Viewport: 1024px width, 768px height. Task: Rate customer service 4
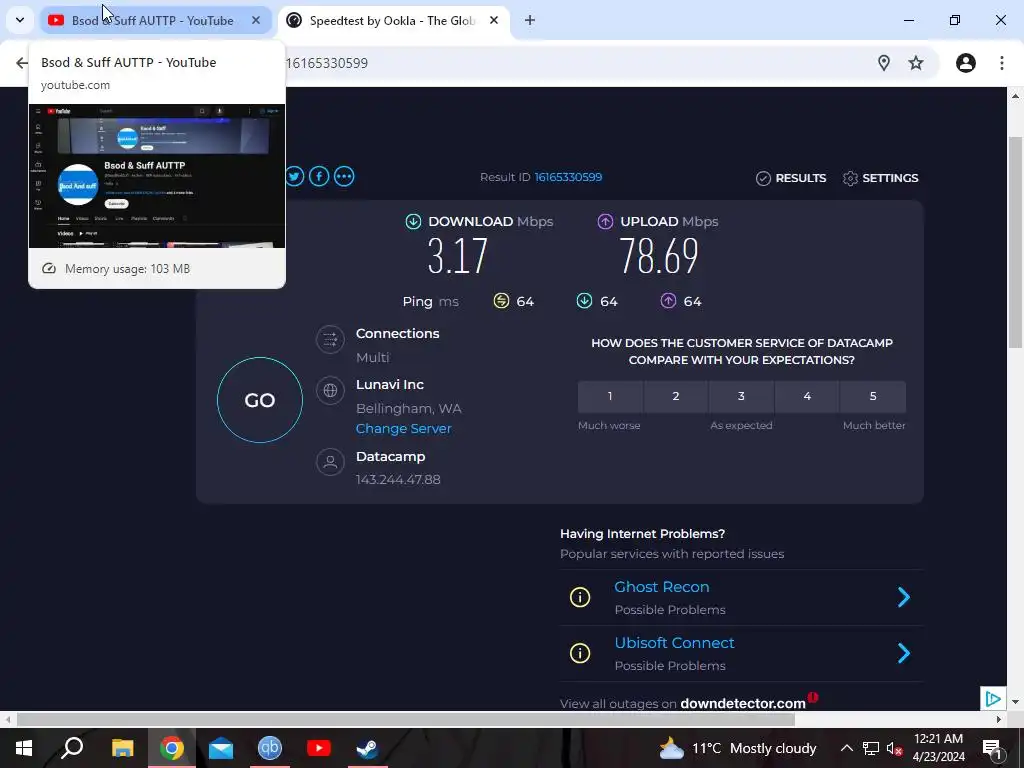click(807, 396)
